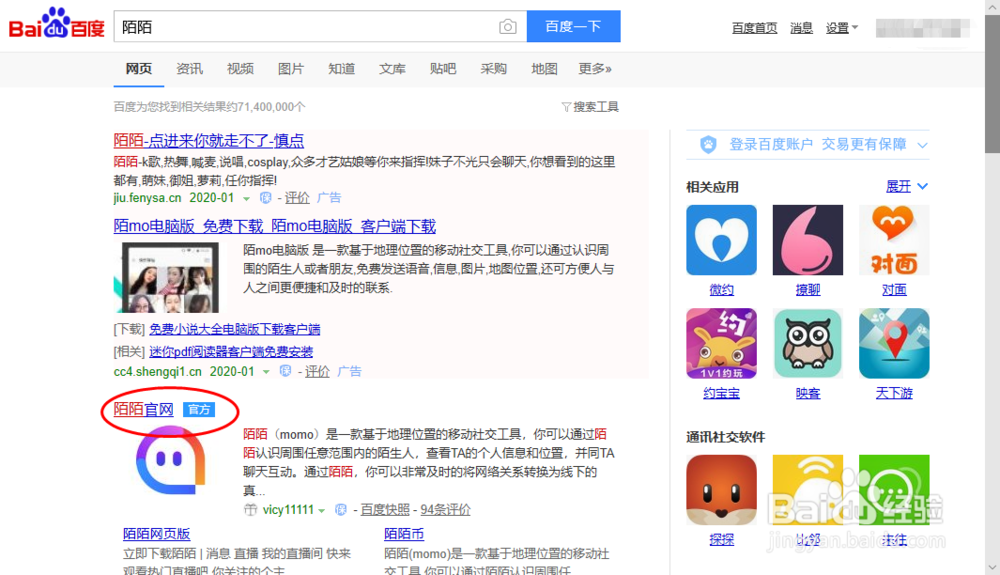Viewport: 1000px width, 575px height.
Task: Open the 微约 app icon
Action: (721, 240)
